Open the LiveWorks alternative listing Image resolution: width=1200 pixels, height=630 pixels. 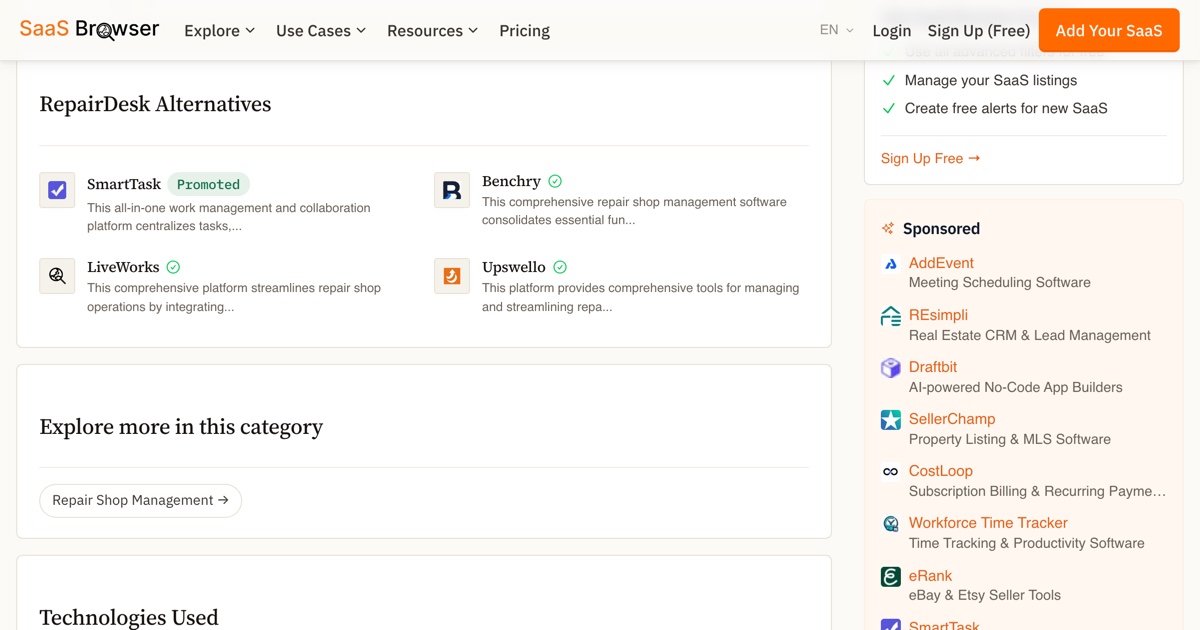123,267
